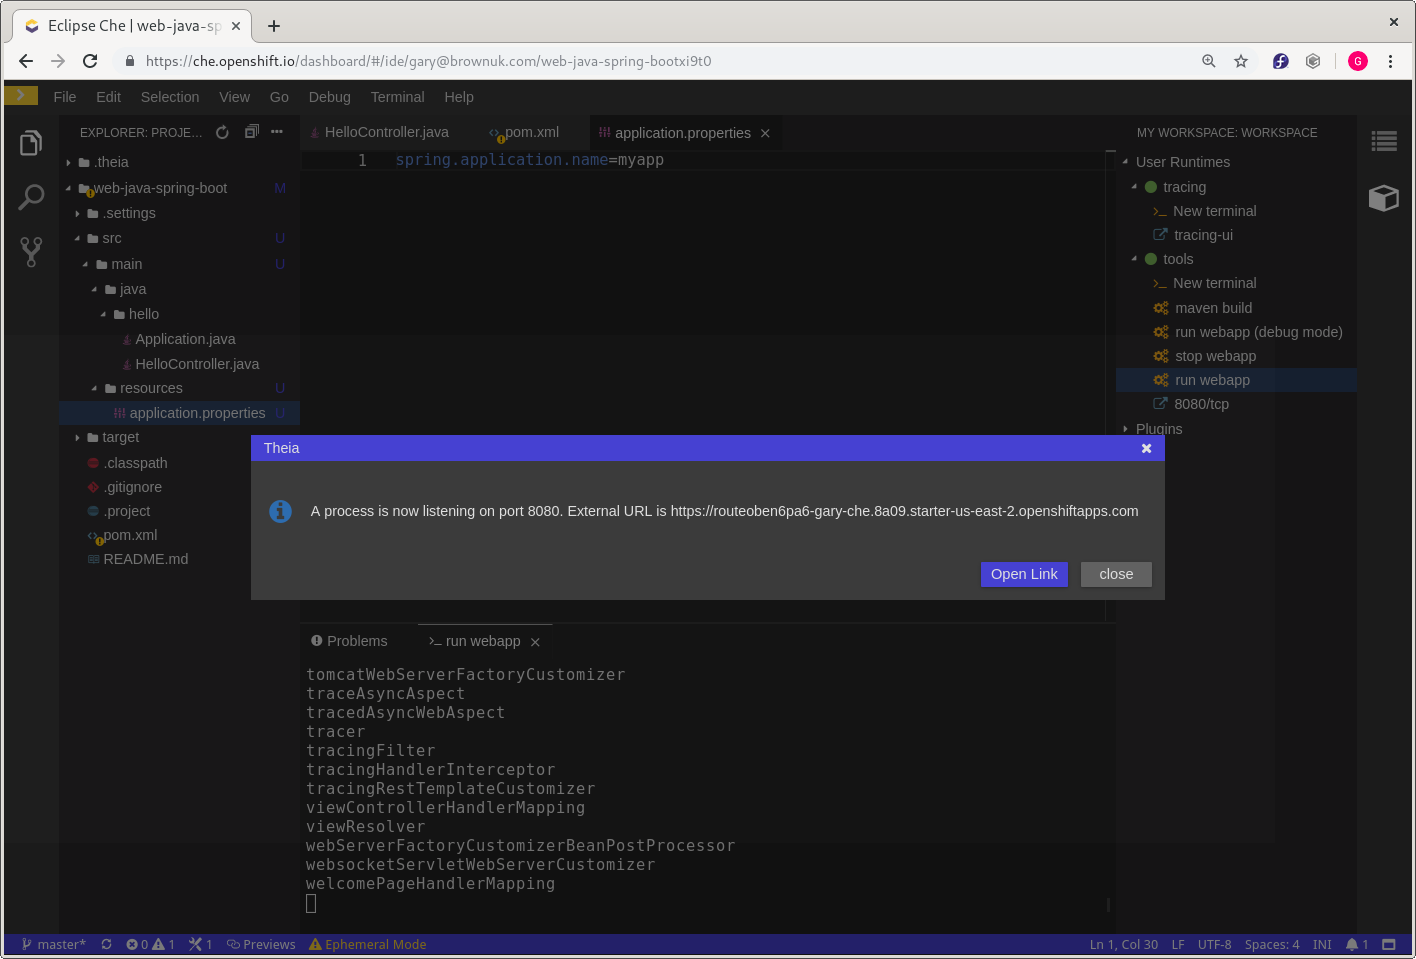1416x959 pixels.
Task: Run the maven build gear task
Action: [1213, 308]
